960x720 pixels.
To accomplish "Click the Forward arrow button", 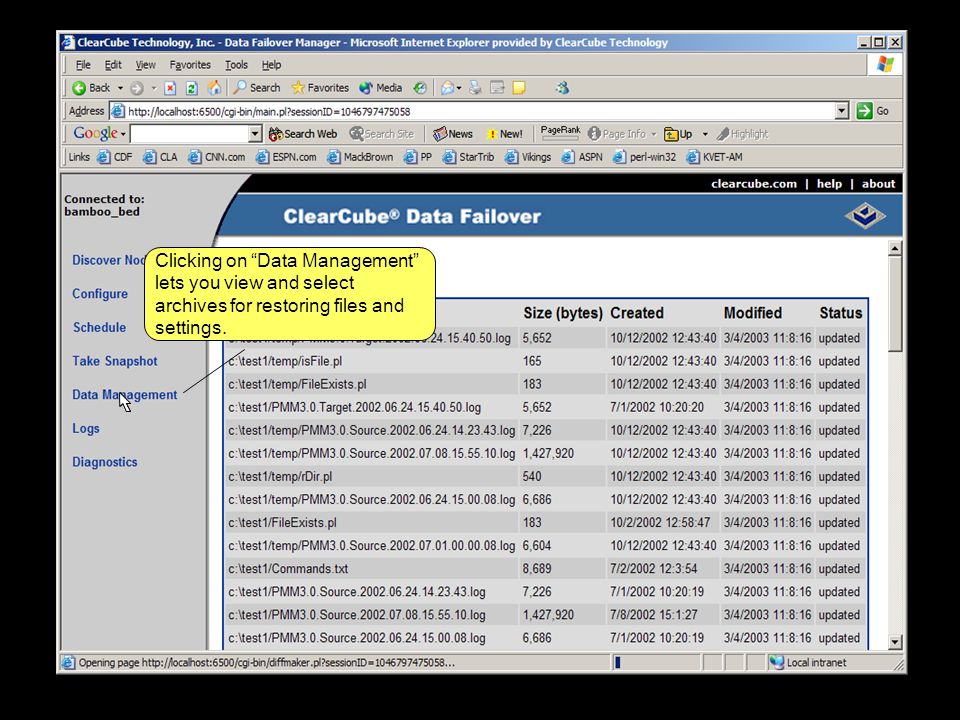I will click(x=137, y=88).
